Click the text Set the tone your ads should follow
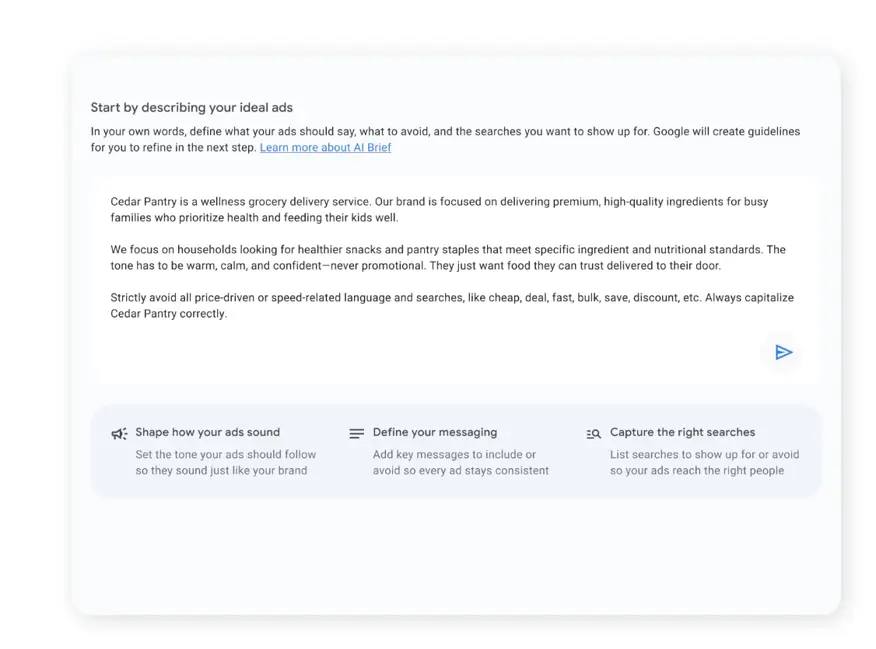This screenshot has height=649, width=876. click(226, 462)
